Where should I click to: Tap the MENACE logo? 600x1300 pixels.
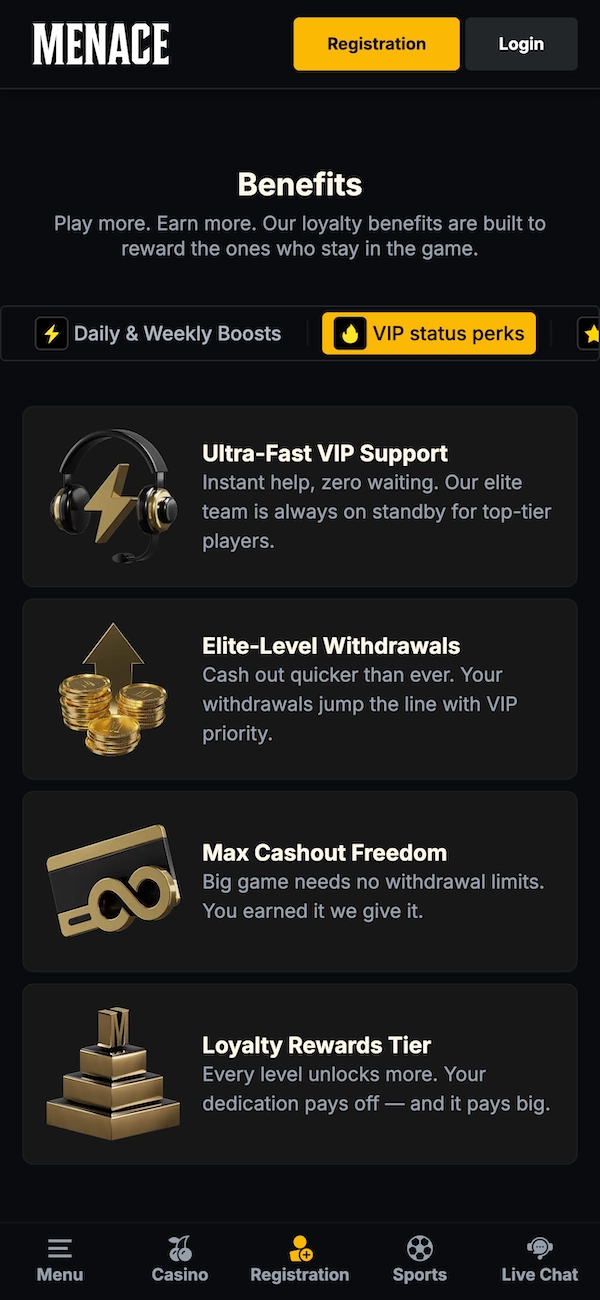click(x=100, y=44)
